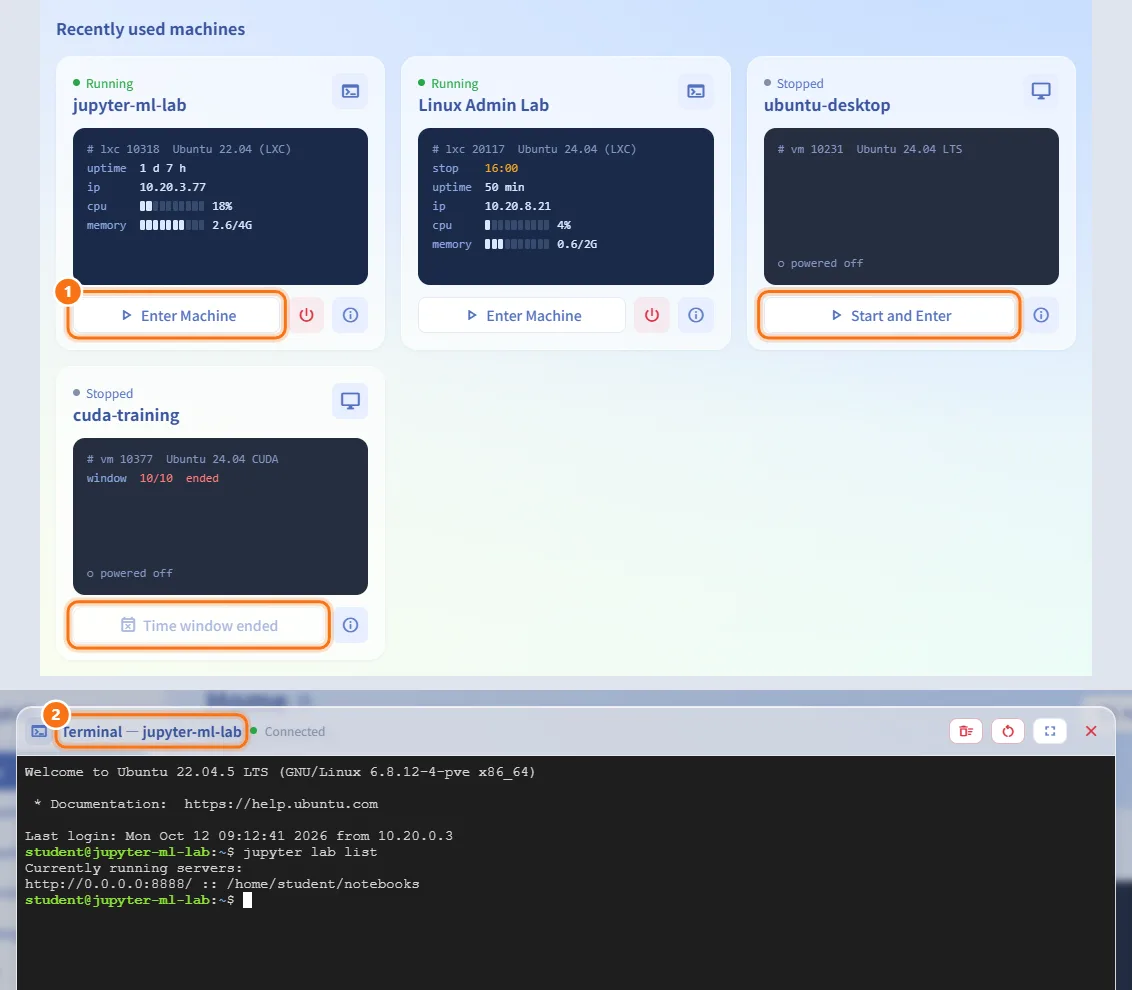This screenshot has width=1132, height=990.
Task: Click the "2.6/4G" memory reading
Action: coord(232,225)
